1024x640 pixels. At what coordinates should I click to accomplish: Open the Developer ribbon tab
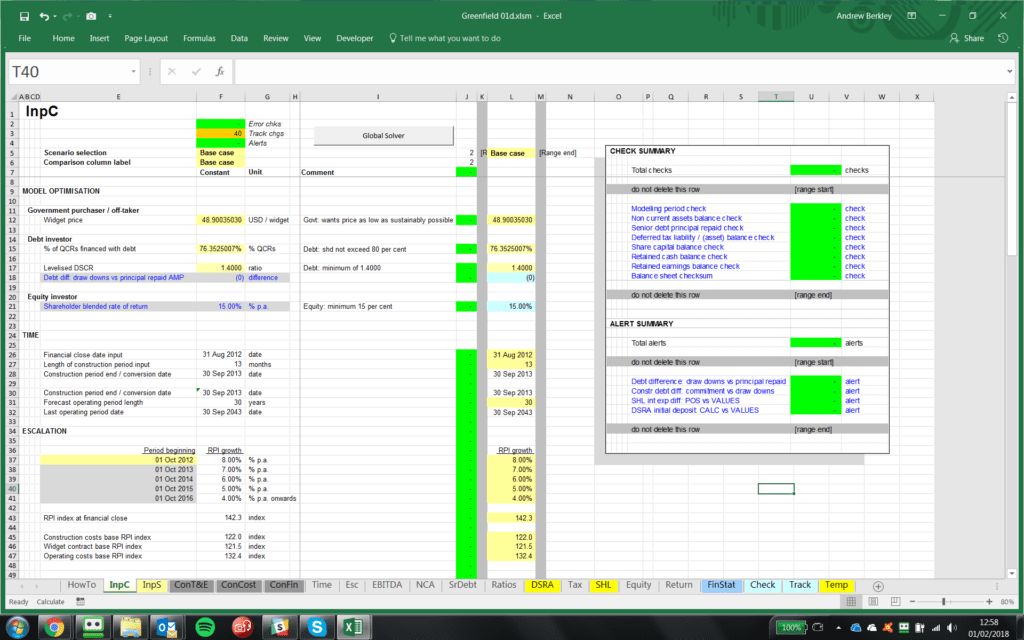tap(355, 39)
